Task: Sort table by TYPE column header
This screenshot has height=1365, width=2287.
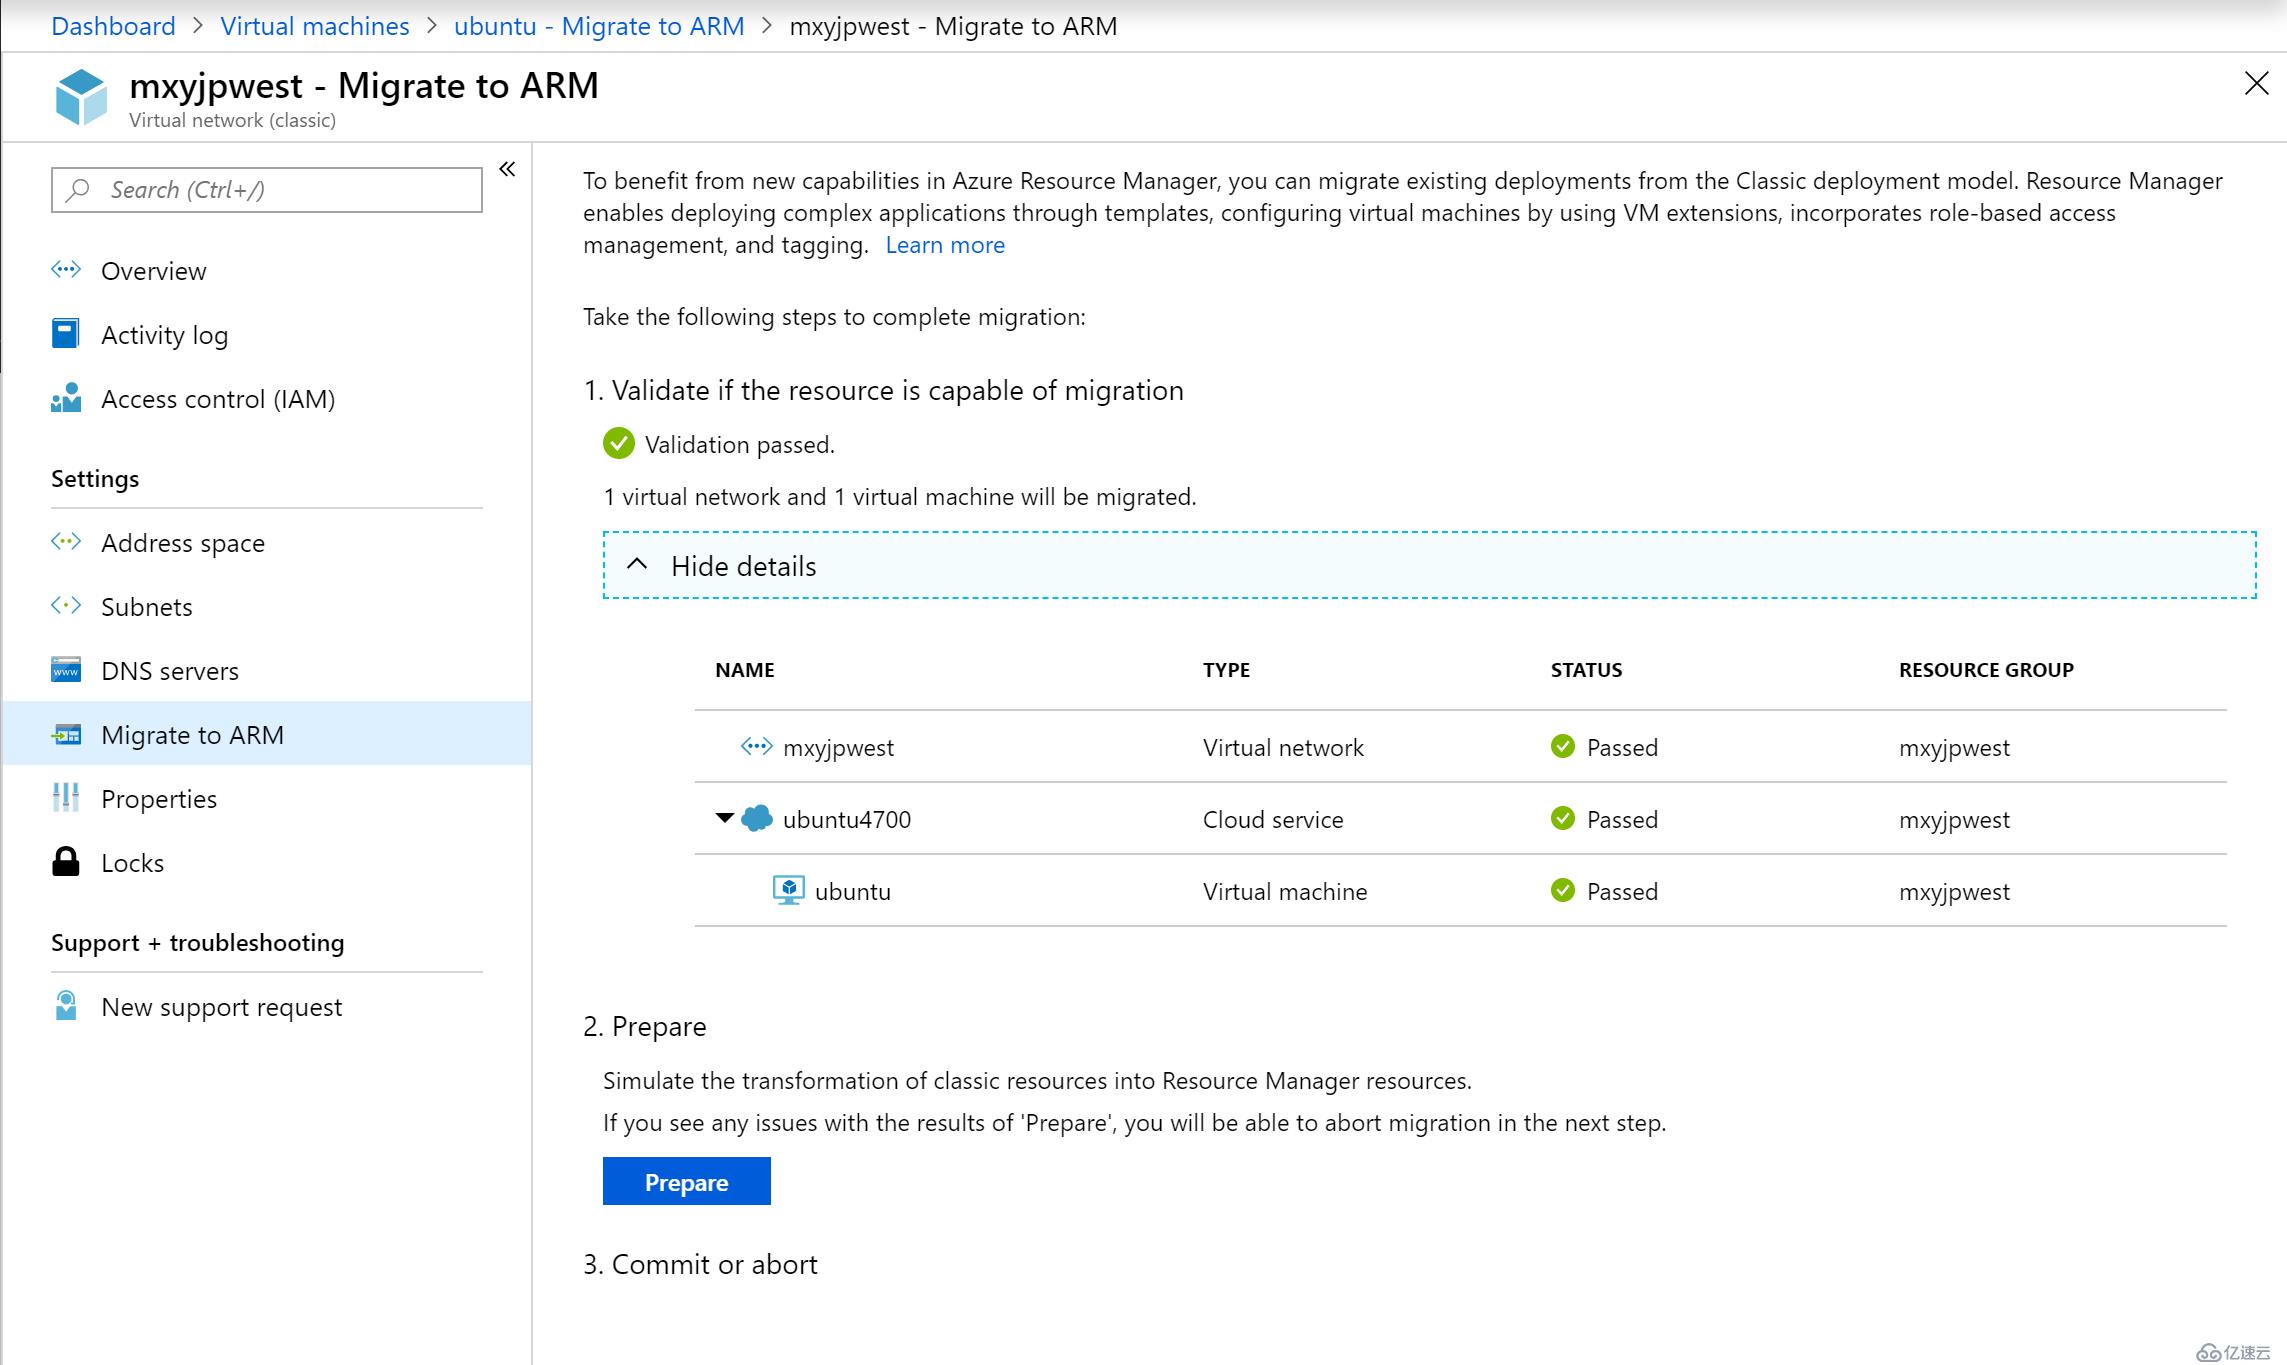Action: click(x=1226, y=670)
